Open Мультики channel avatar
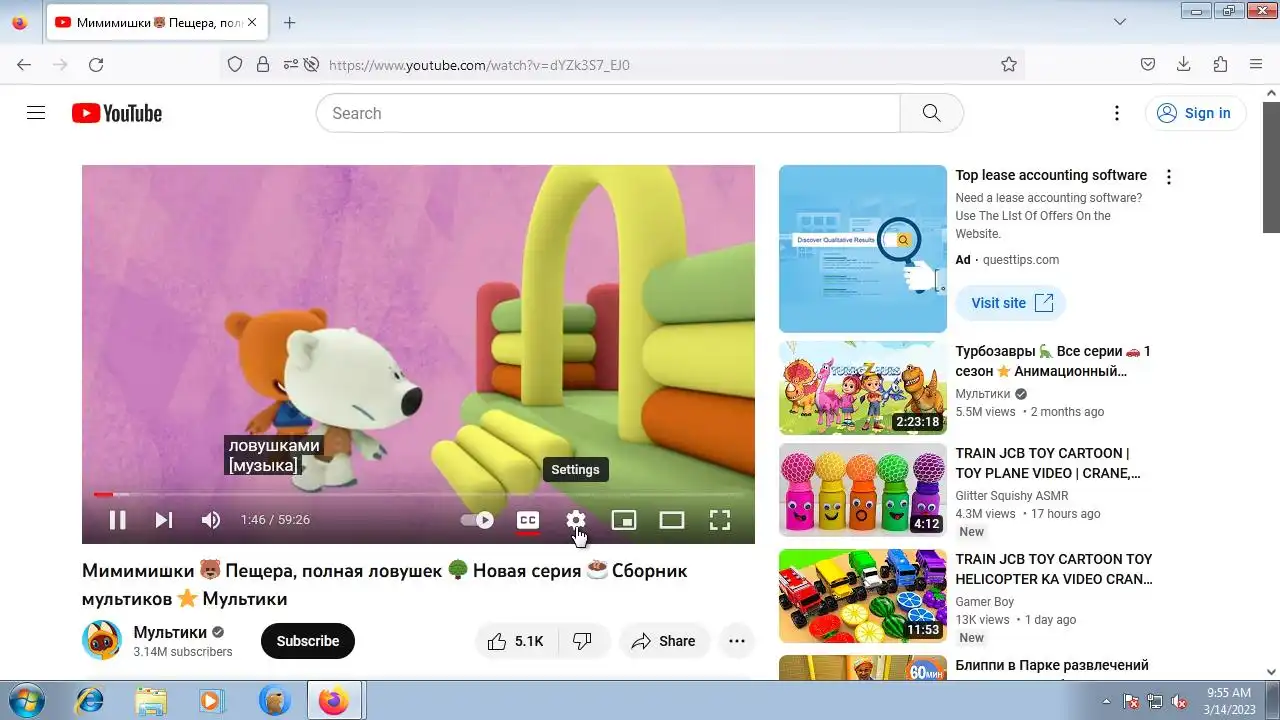 pos(102,641)
